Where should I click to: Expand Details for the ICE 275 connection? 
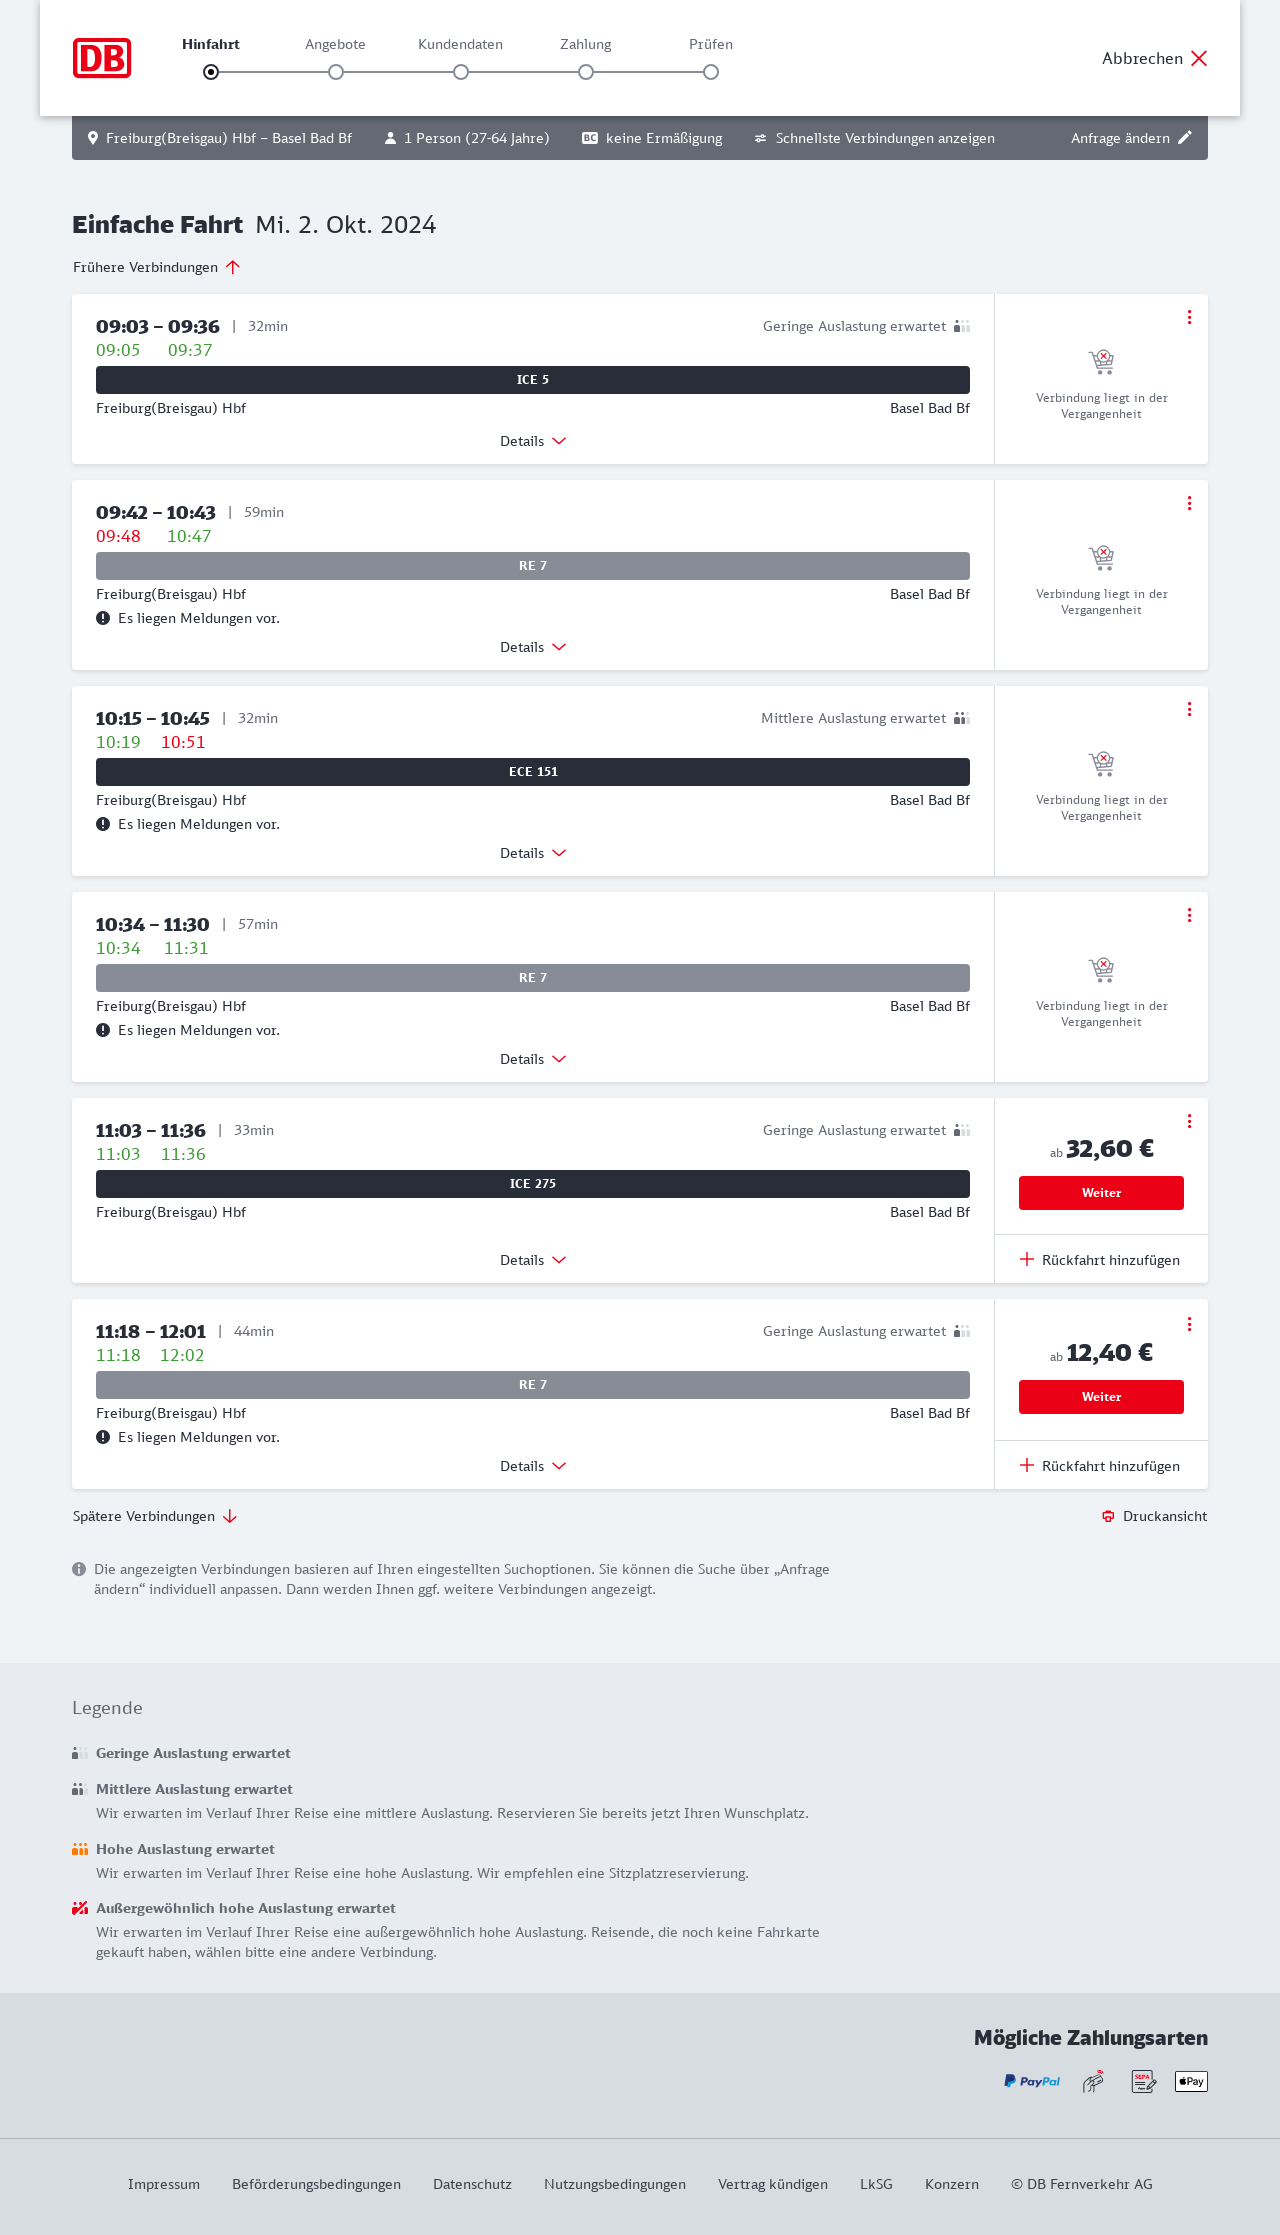tap(533, 1260)
